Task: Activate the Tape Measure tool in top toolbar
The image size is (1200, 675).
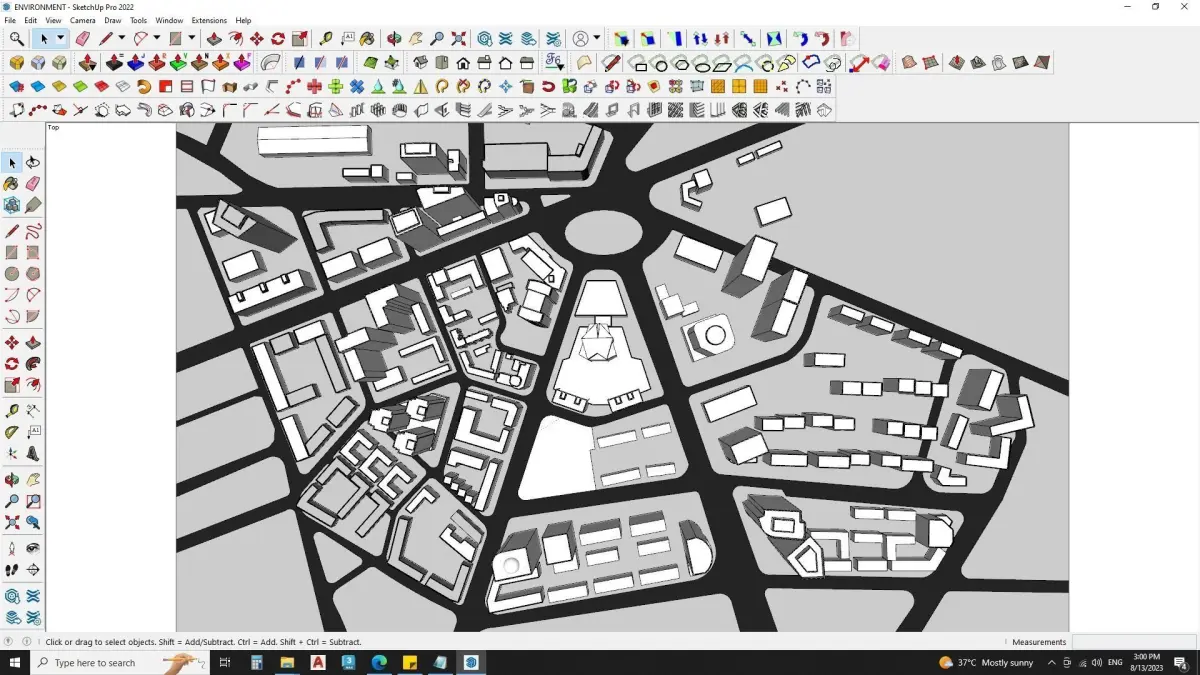Action: tap(326, 39)
